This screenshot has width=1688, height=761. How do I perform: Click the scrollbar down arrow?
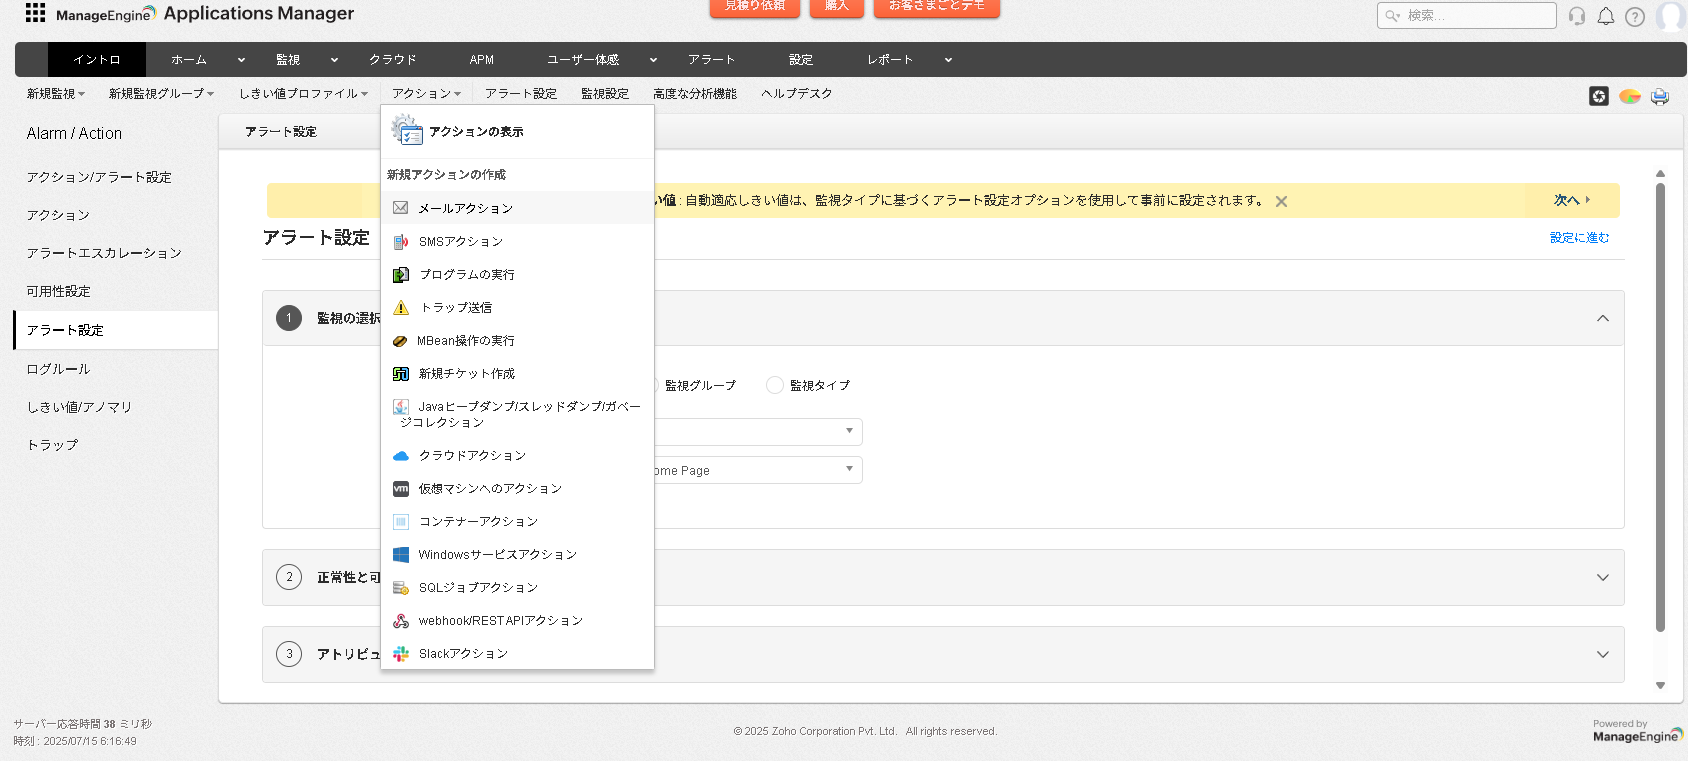(1660, 686)
